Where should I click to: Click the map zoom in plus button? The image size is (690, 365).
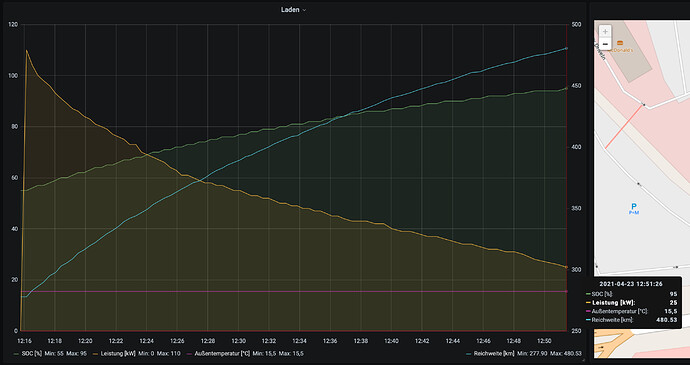[x=606, y=32]
